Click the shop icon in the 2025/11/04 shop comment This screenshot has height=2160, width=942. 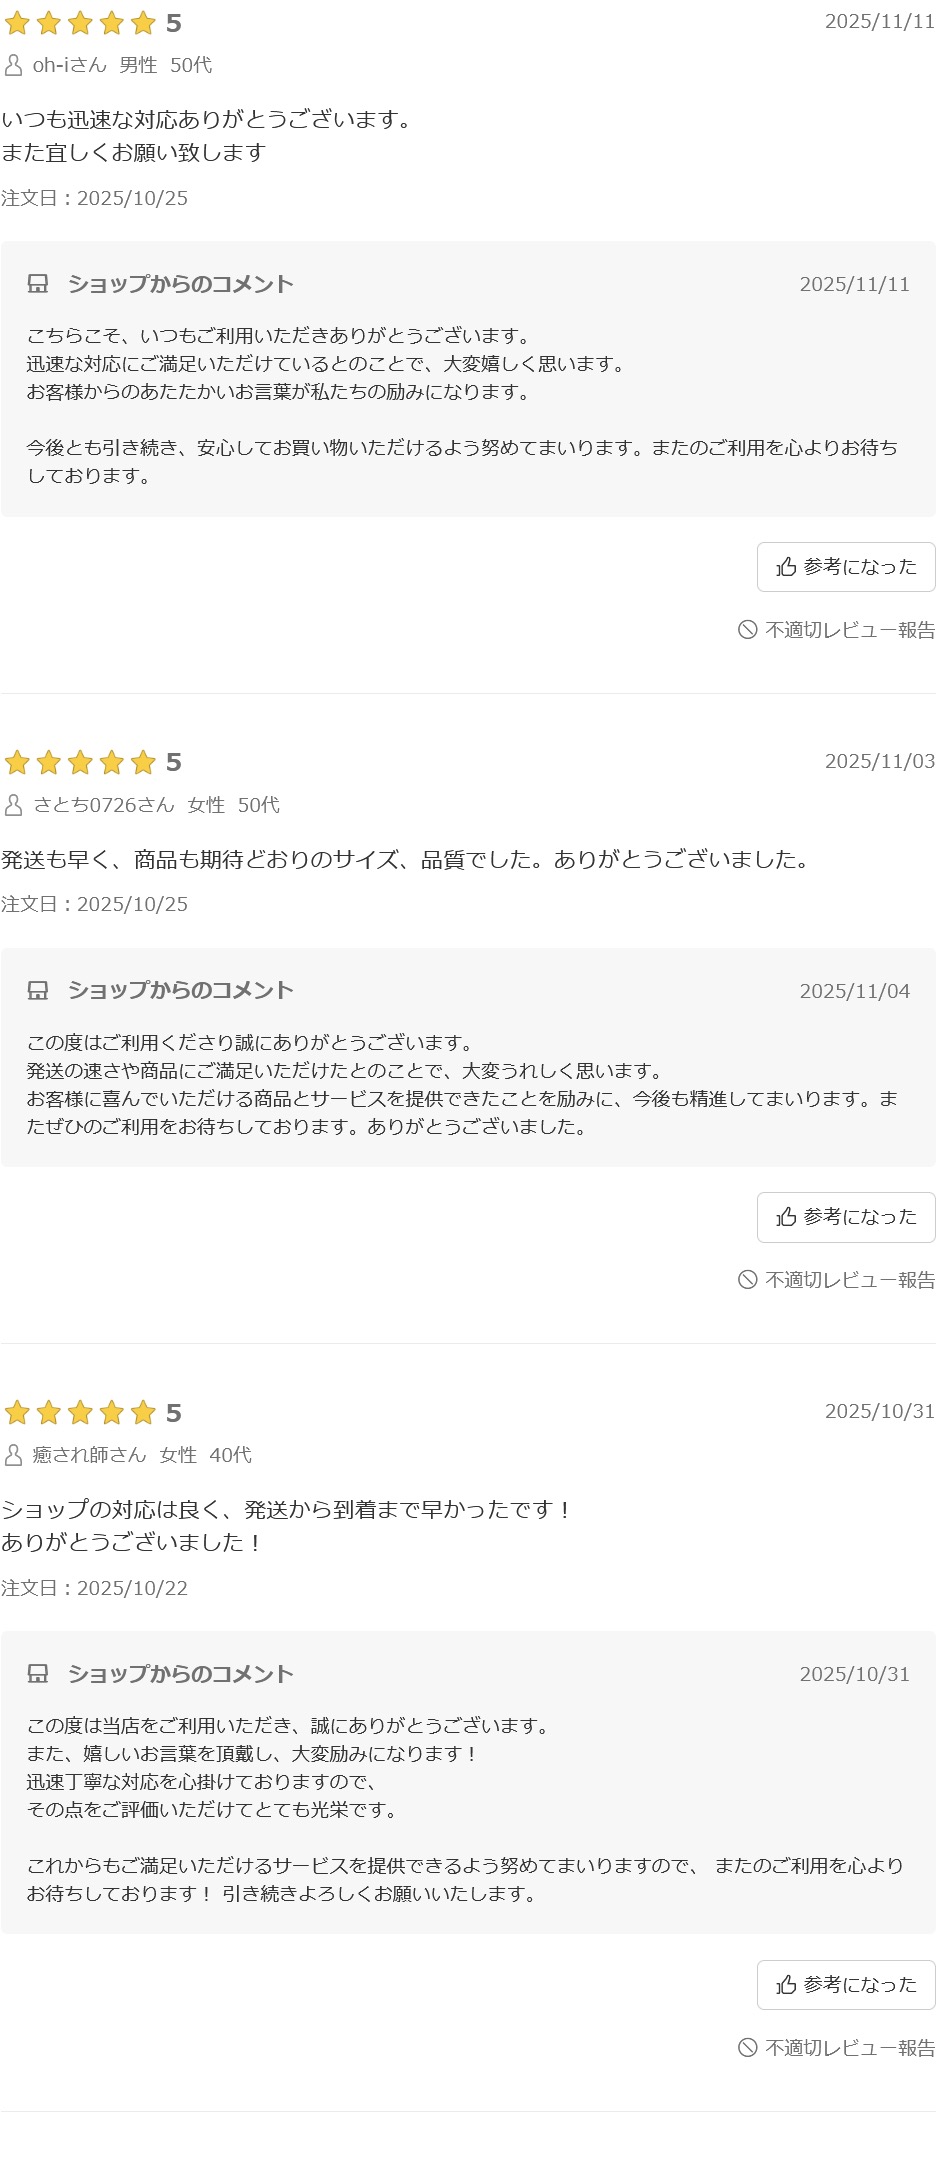click(x=38, y=990)
